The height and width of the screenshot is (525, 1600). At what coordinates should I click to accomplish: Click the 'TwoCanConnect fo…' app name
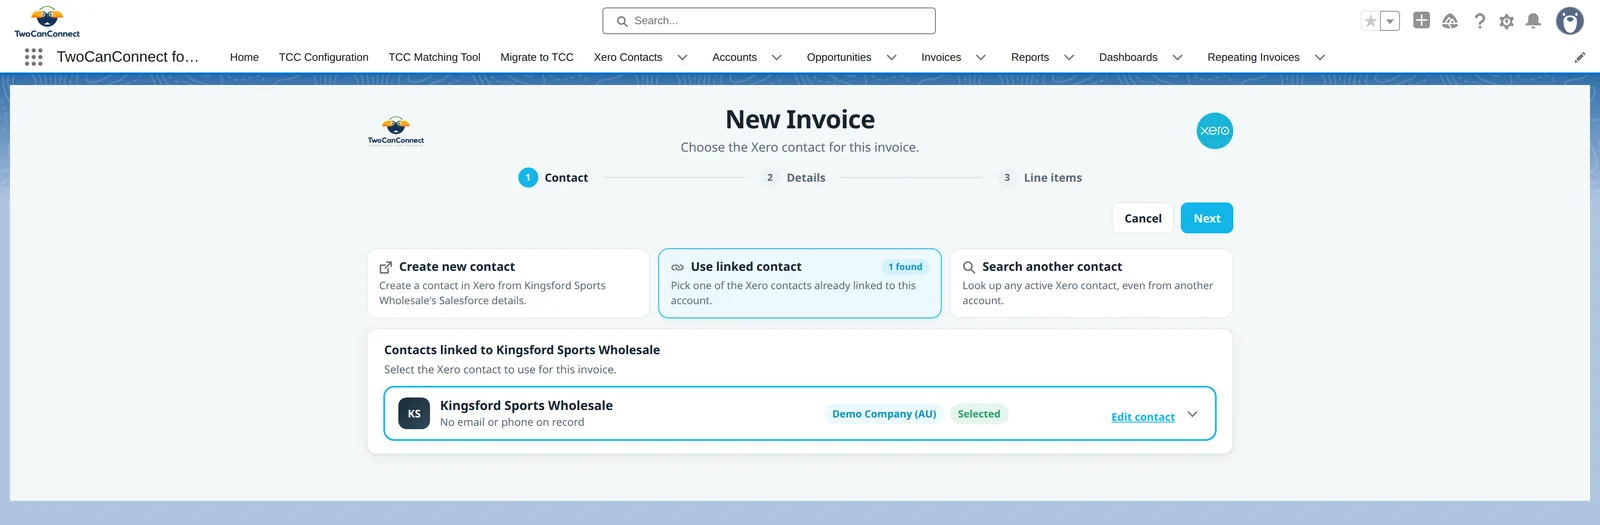(128, 57)
